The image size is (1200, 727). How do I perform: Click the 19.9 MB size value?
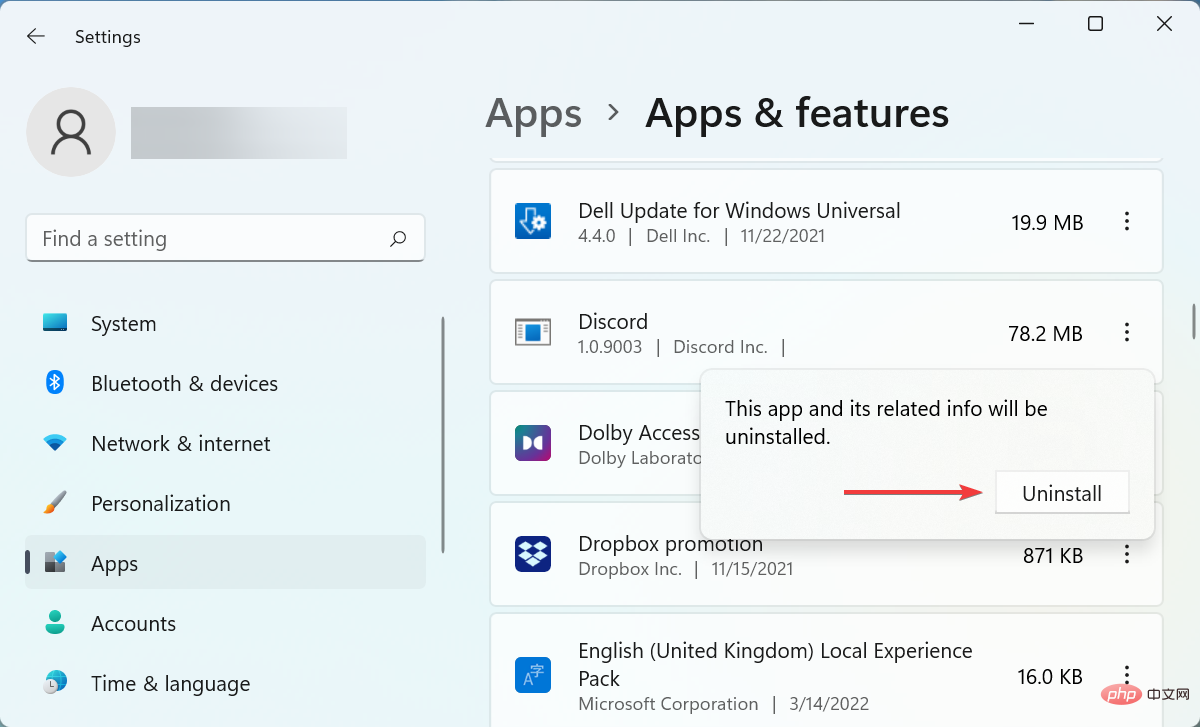(x=1047, y=223)
